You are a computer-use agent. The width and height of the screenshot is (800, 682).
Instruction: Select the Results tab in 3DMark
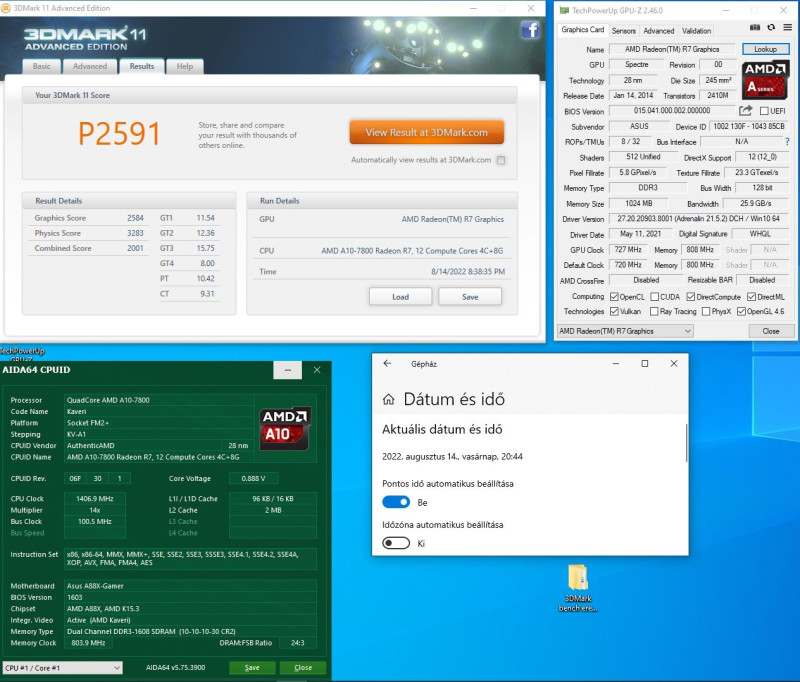pos(142,66)
